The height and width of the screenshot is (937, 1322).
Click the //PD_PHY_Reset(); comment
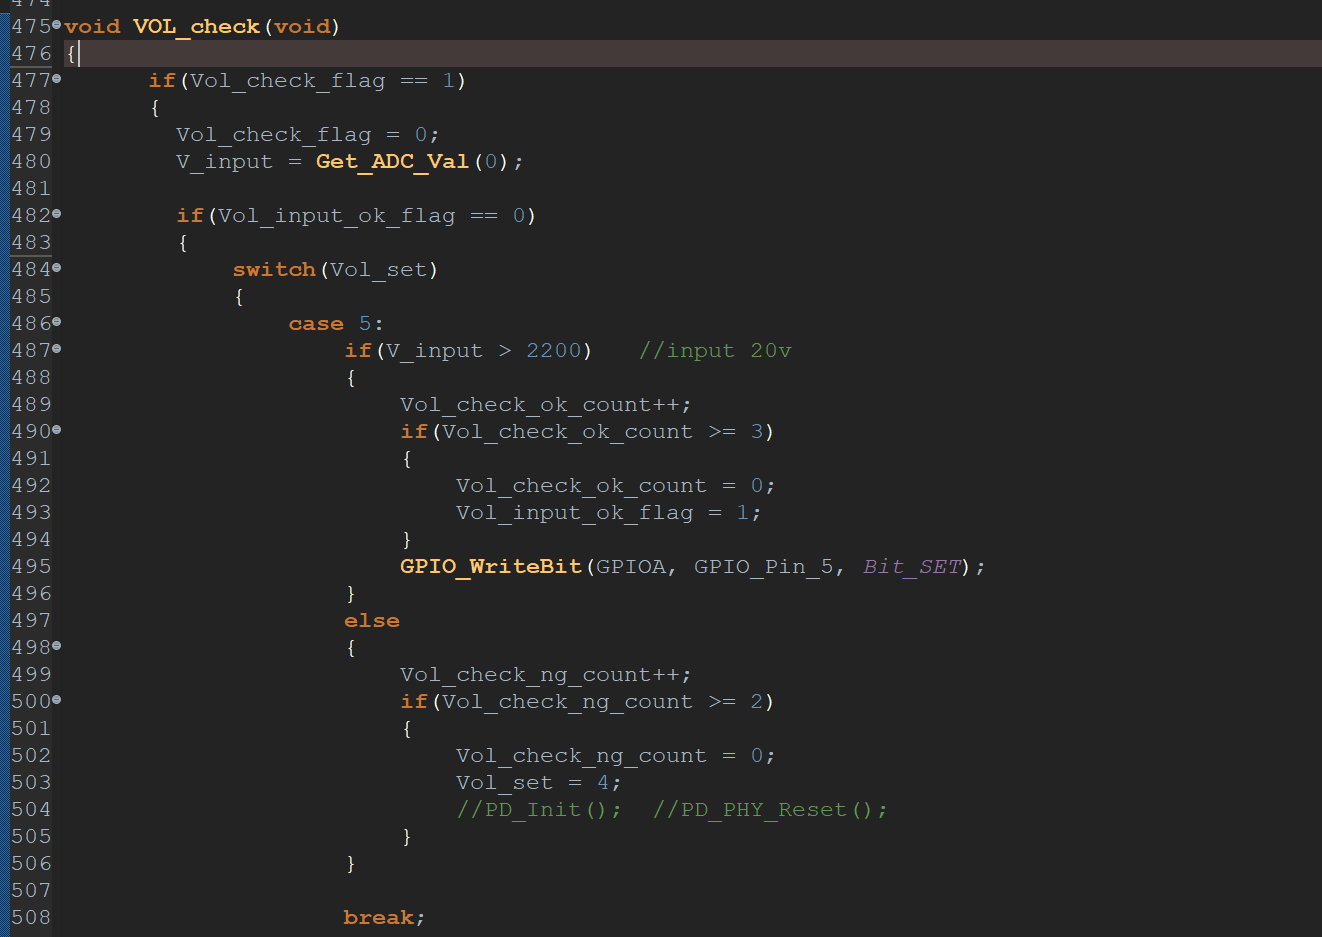click(x=770, y=810)
